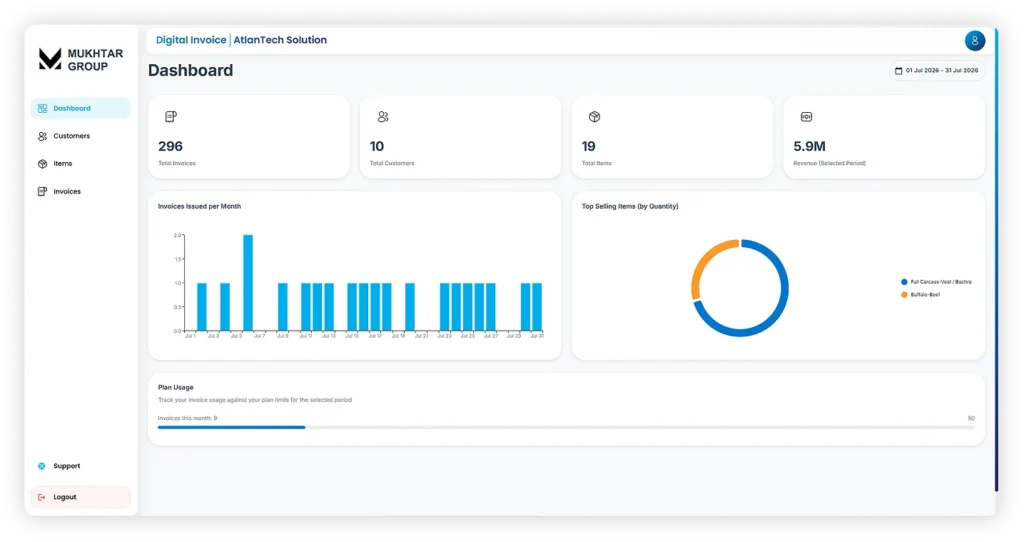Click the plan limit value 50
The width and height of the screenshot is (1024, 542).
pyautogui.click(x=971, y=418)
